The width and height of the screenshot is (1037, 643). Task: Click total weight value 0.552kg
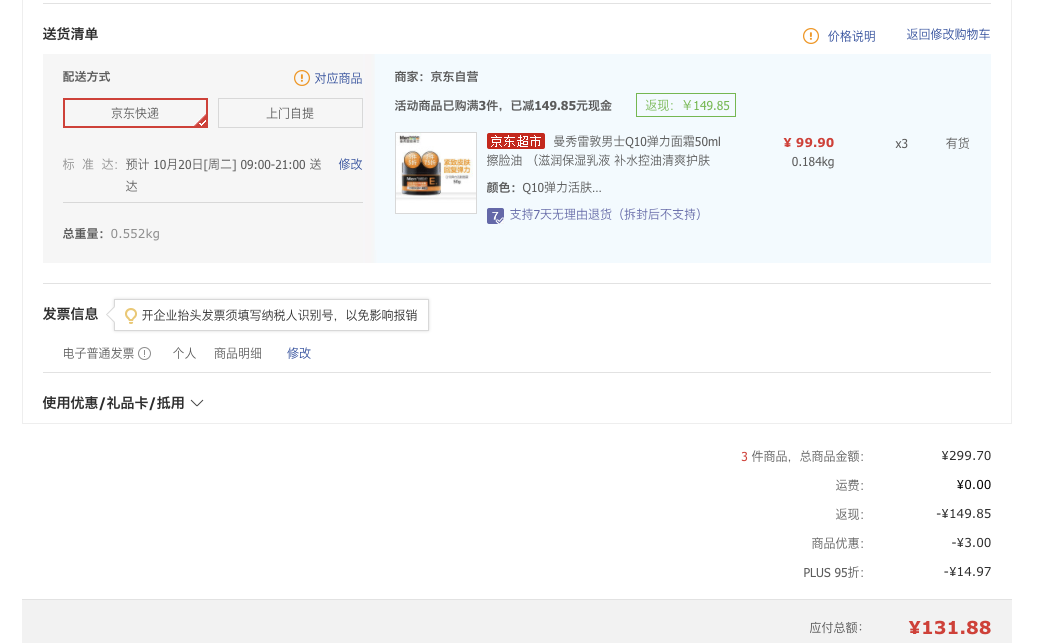click(x=135, y=234)
